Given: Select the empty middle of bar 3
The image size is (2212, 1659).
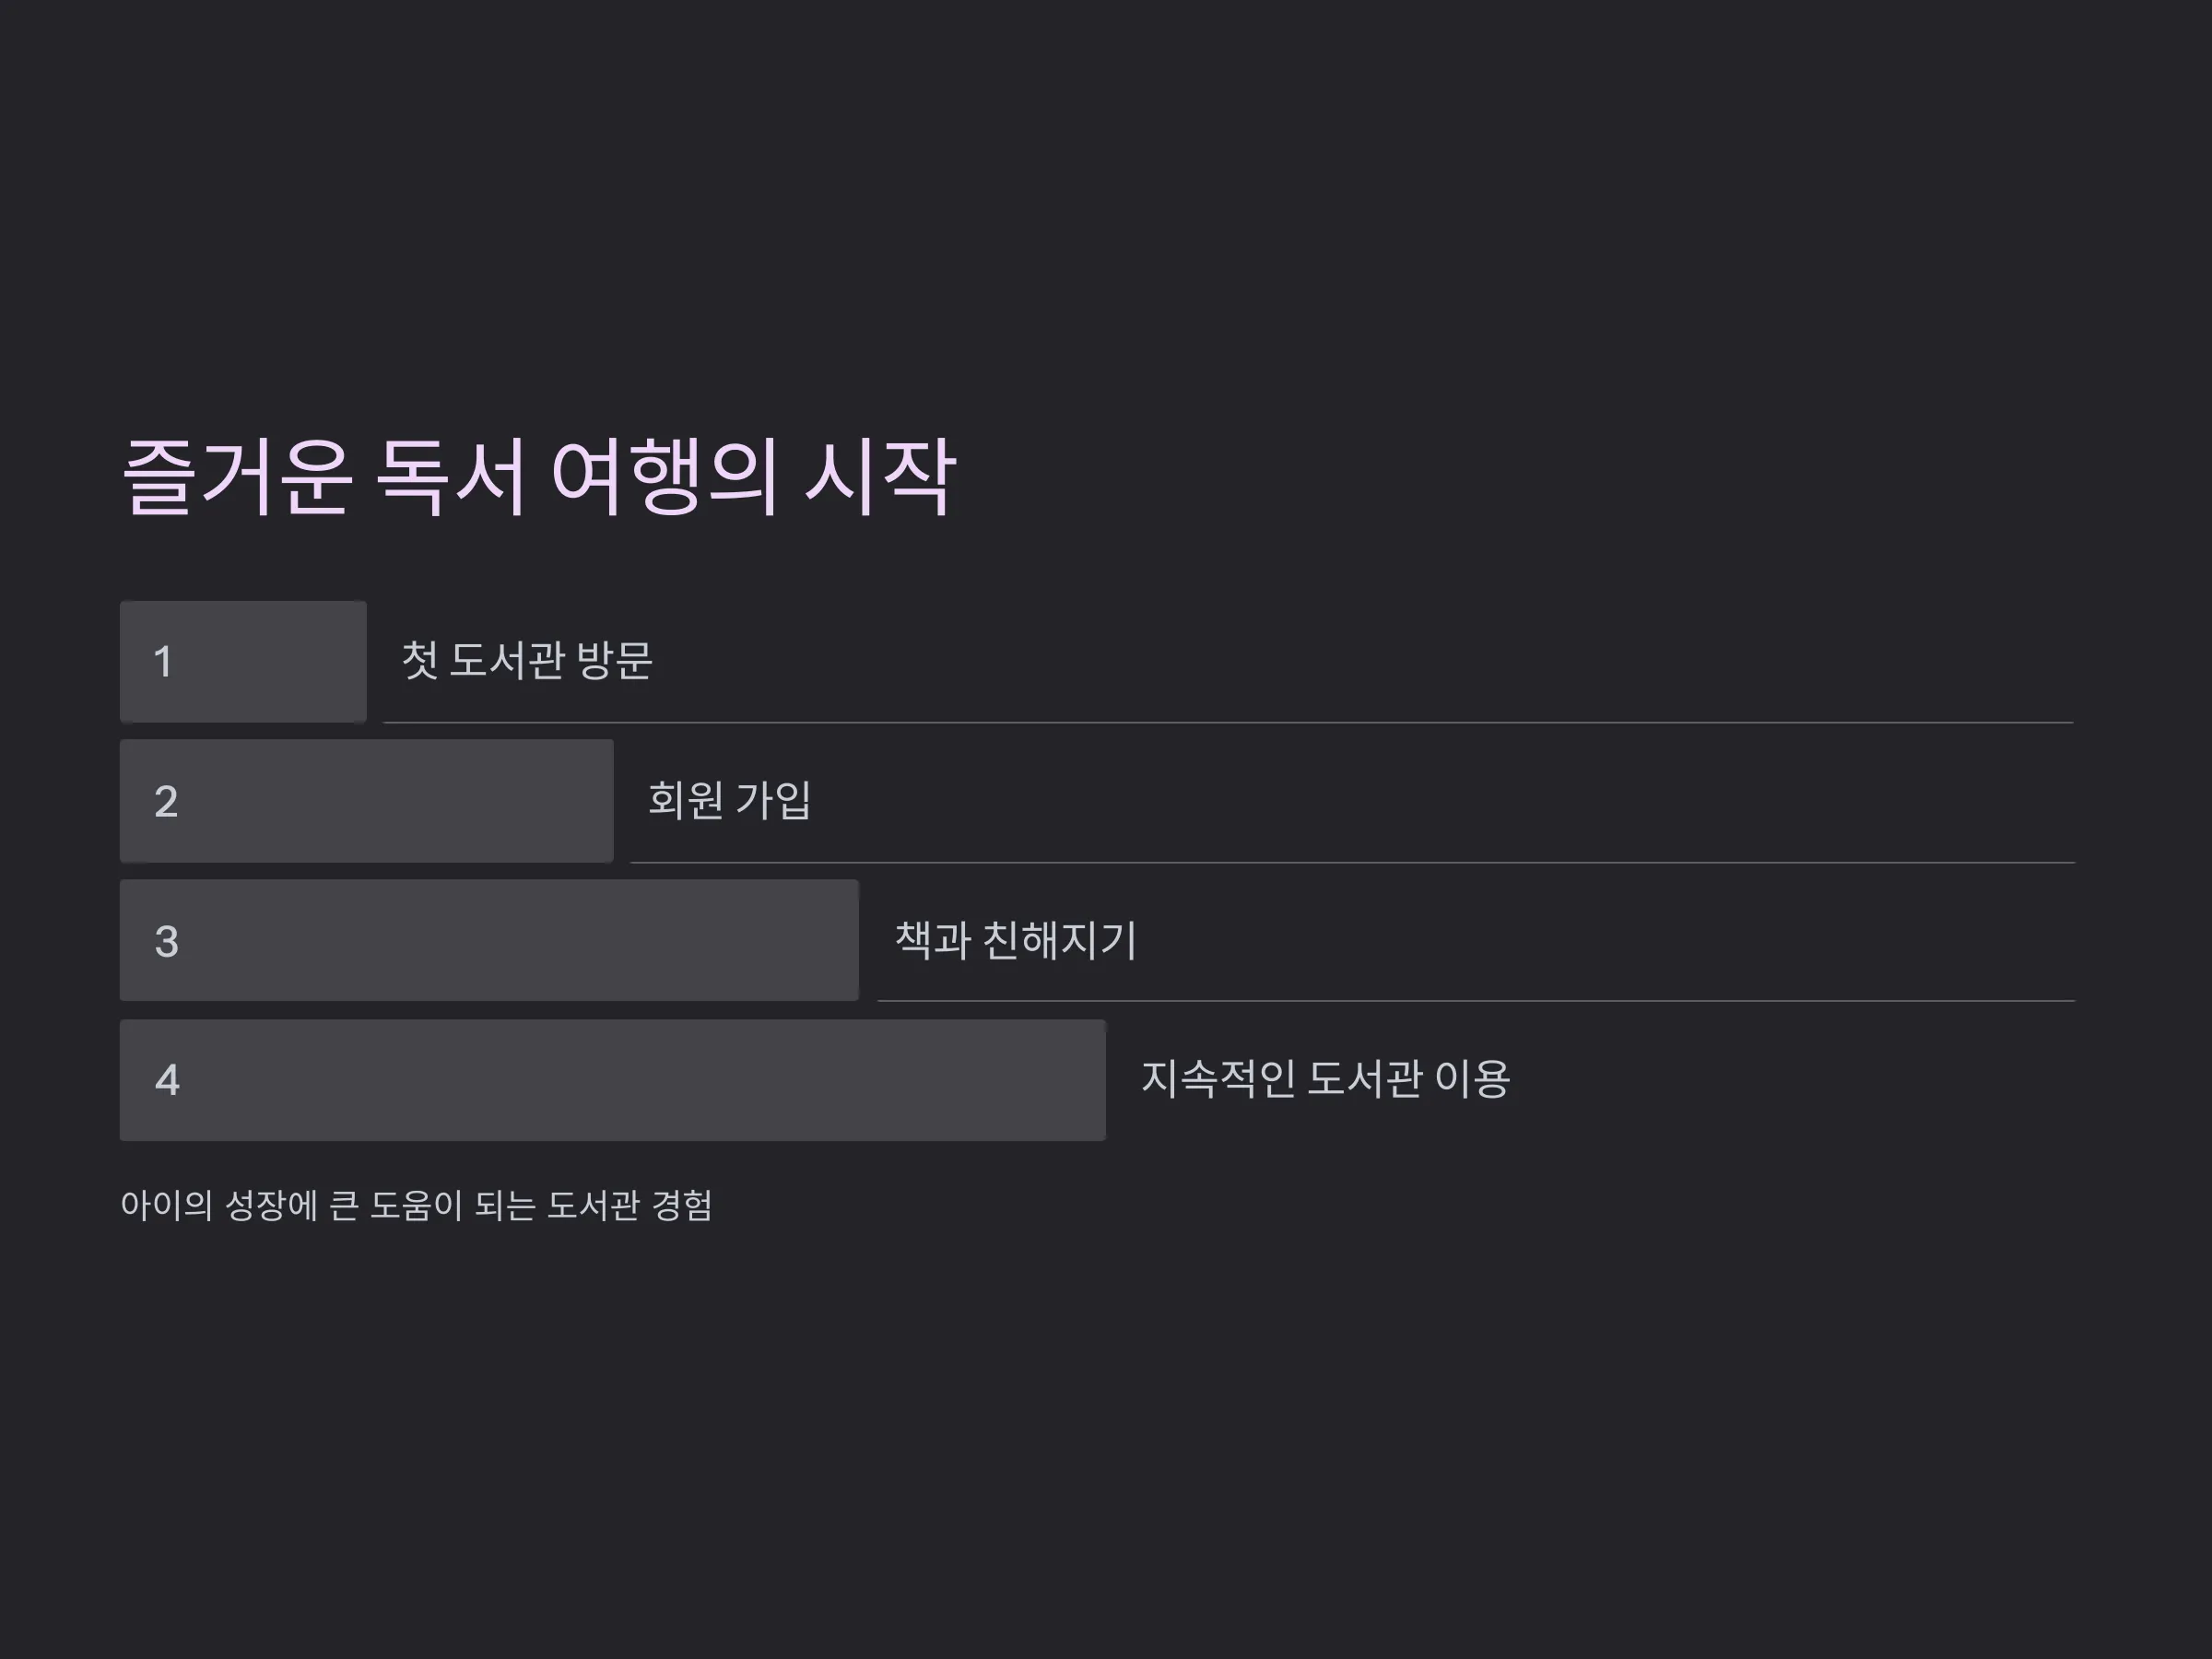Looking at the screenshot, I should tap(489, 940).
